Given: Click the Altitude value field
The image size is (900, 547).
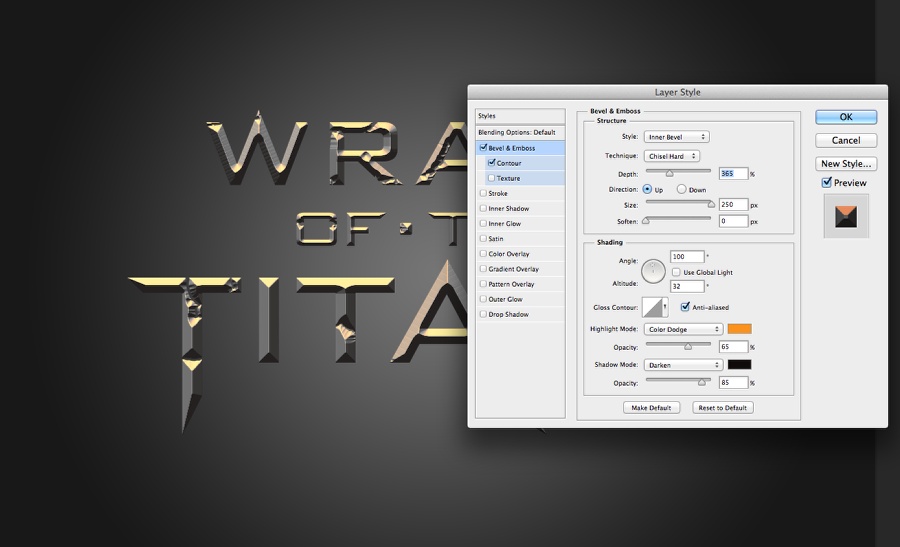Looking at the screenshot, I should tap(687, 286).
